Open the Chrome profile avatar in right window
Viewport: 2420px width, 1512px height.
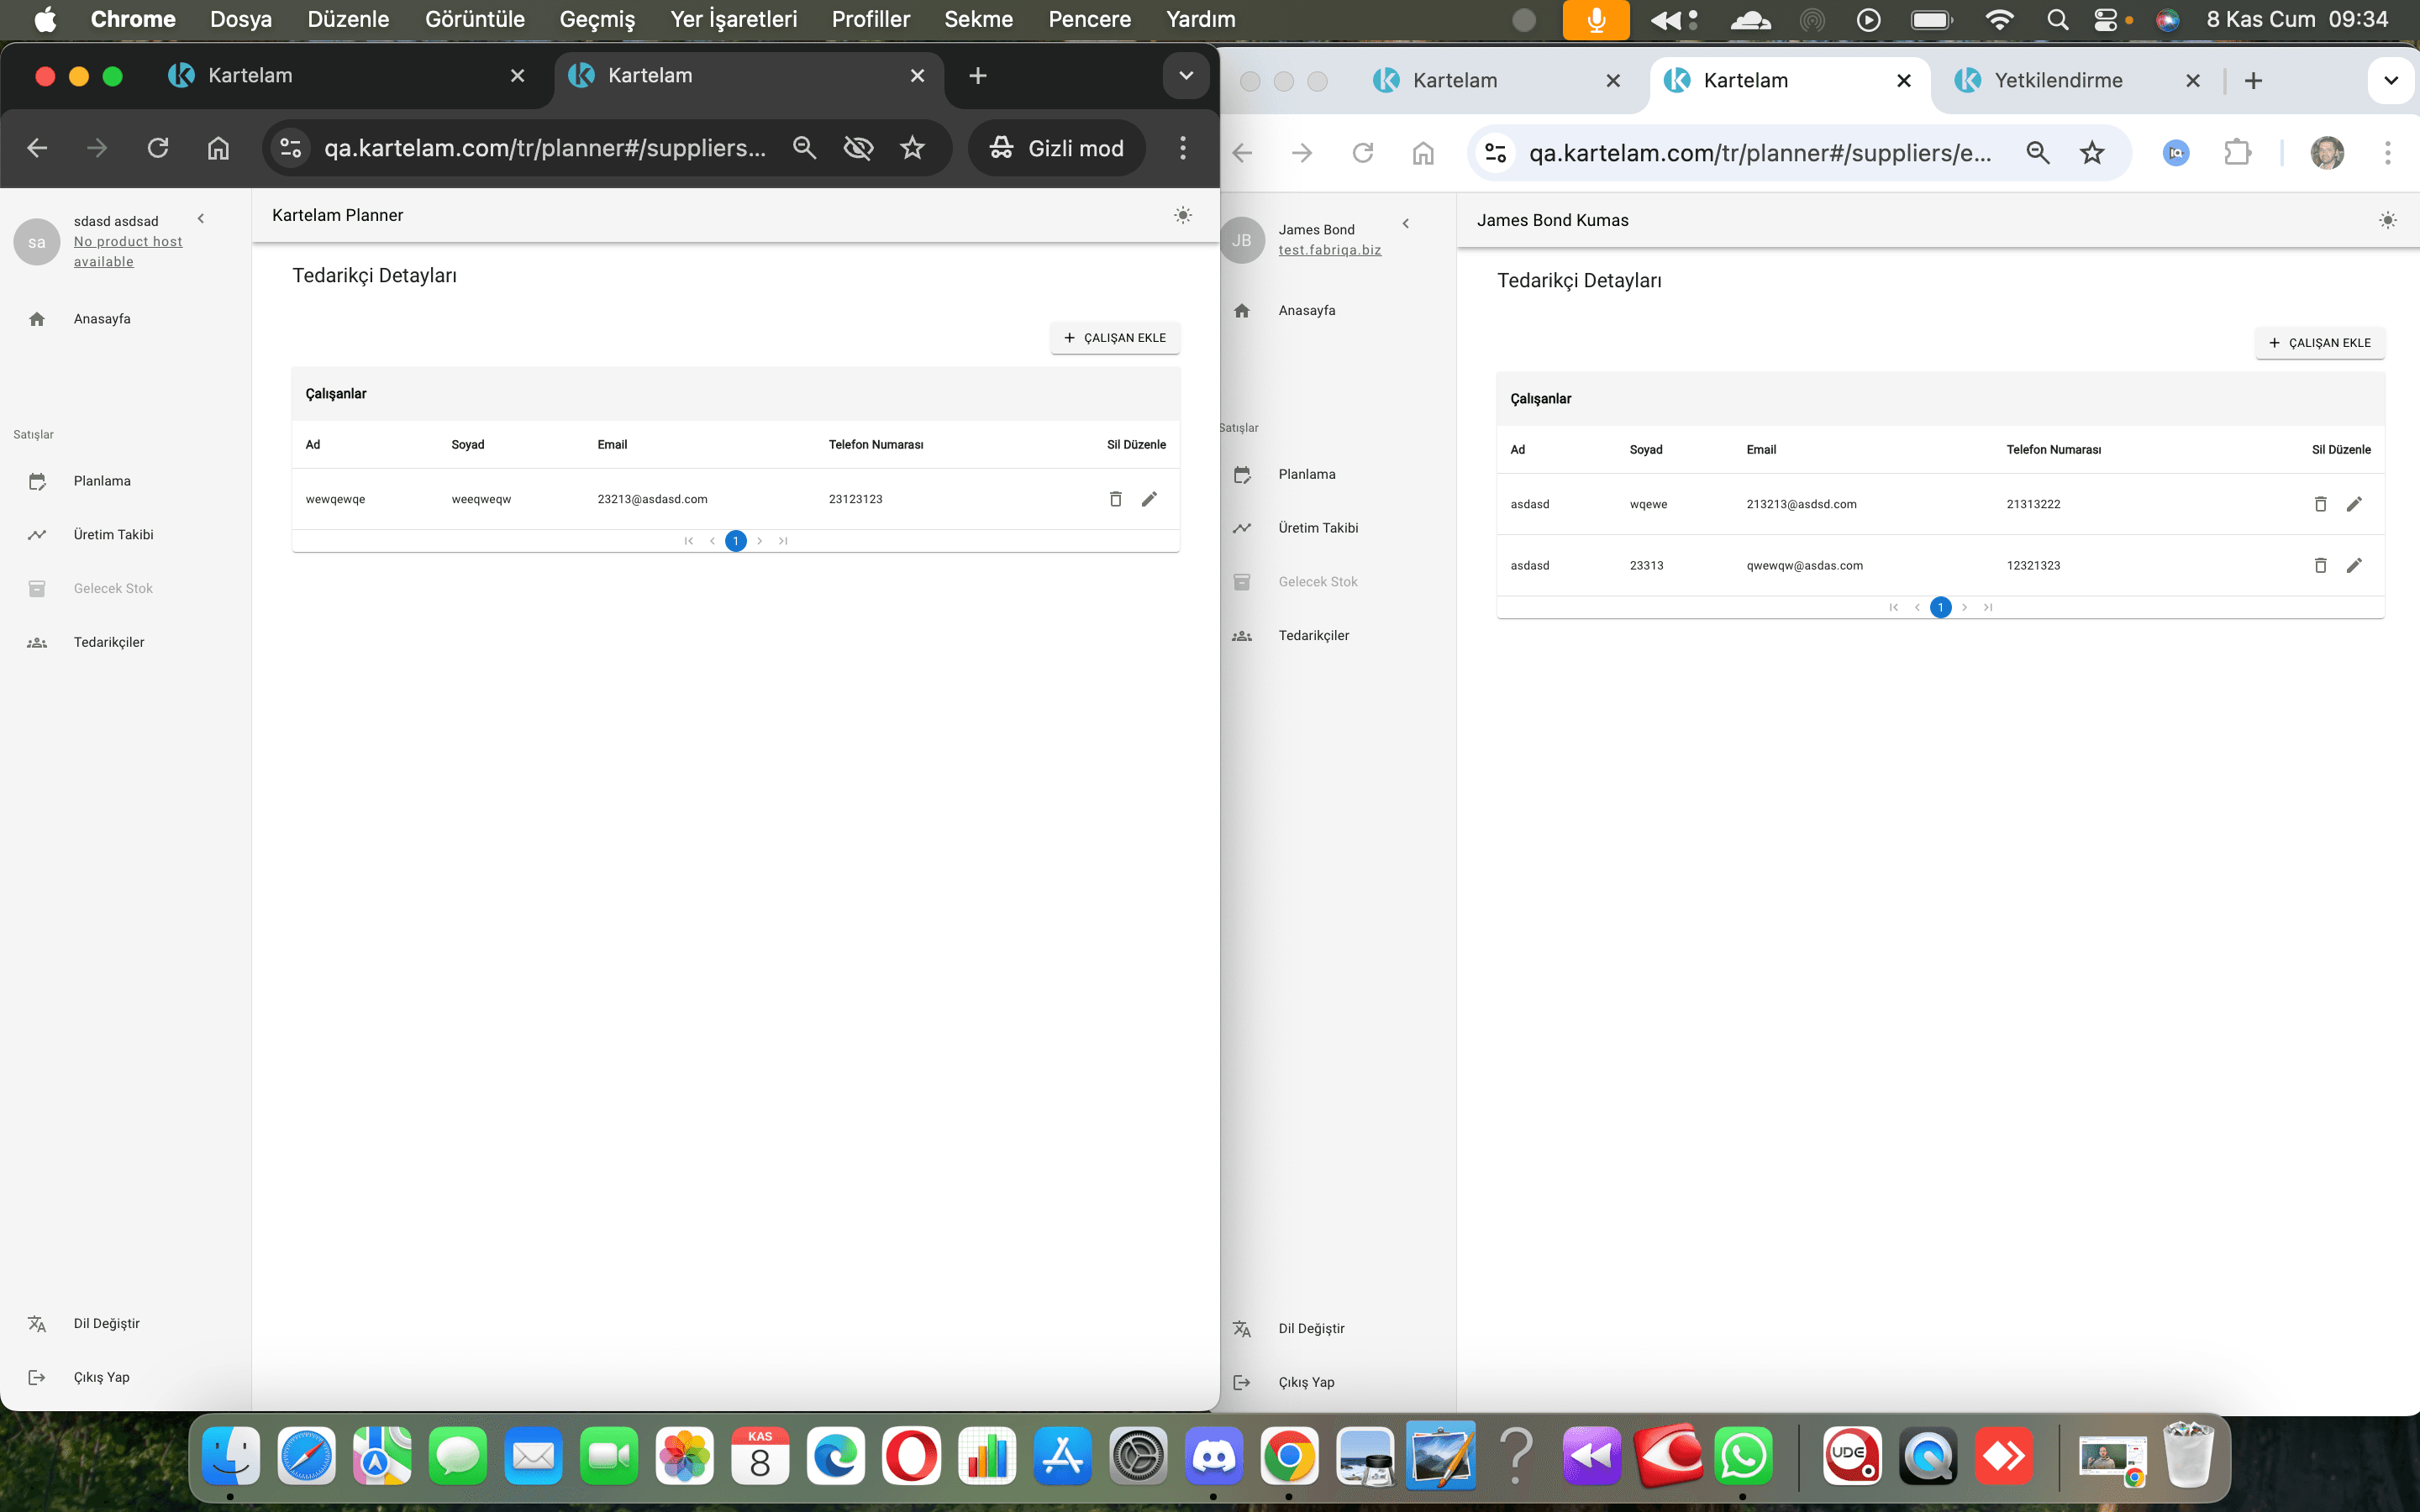(2327, 153)
